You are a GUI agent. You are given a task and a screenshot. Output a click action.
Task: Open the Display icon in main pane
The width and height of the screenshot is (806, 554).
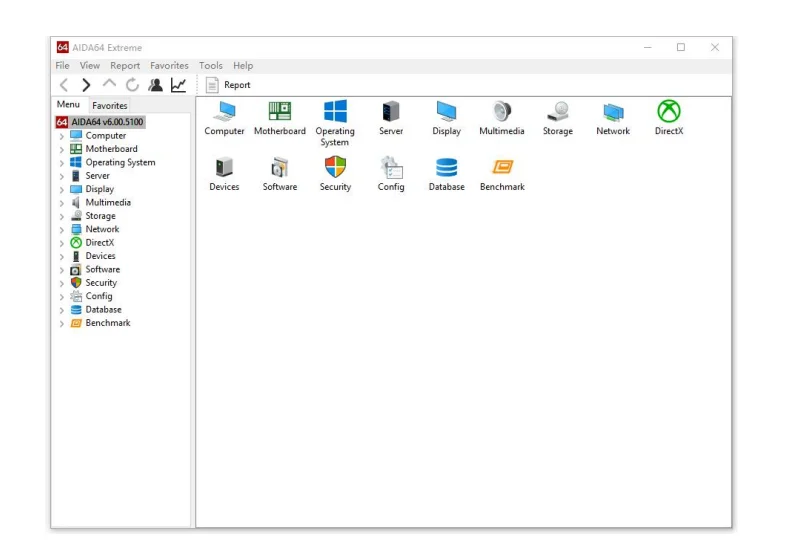[x=446, y=112]
